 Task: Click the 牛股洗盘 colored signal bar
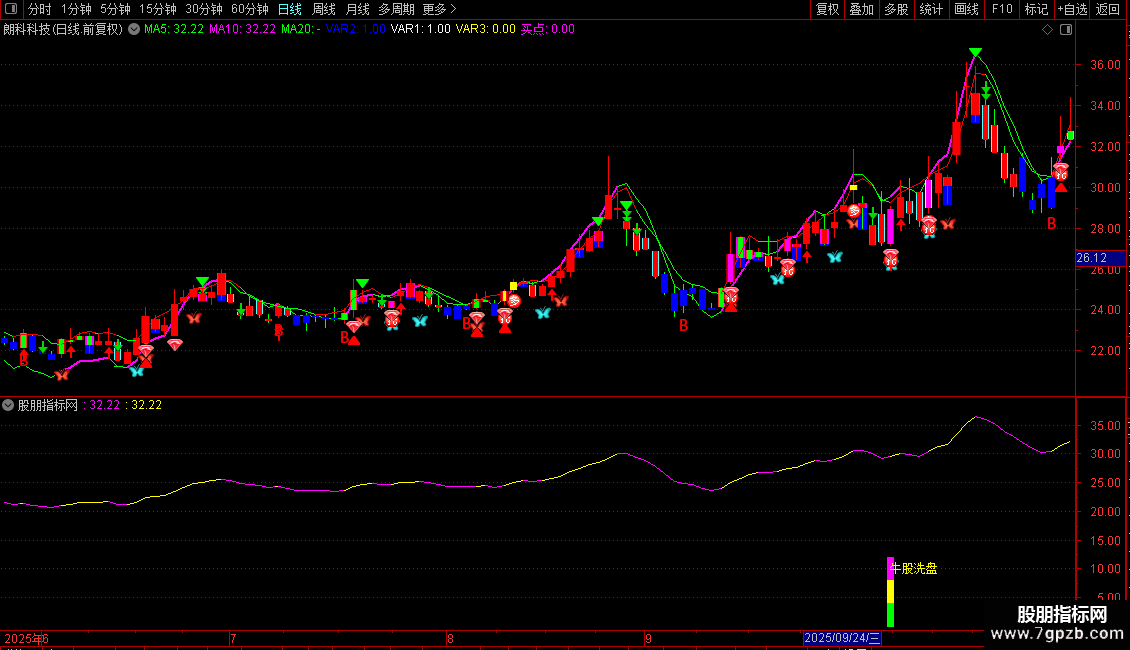(890, 592)
